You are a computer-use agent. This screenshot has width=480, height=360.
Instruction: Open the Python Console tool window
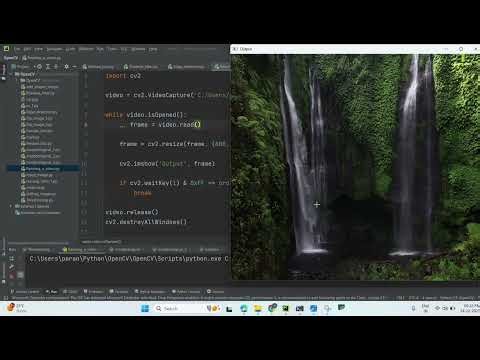point(186,292)
